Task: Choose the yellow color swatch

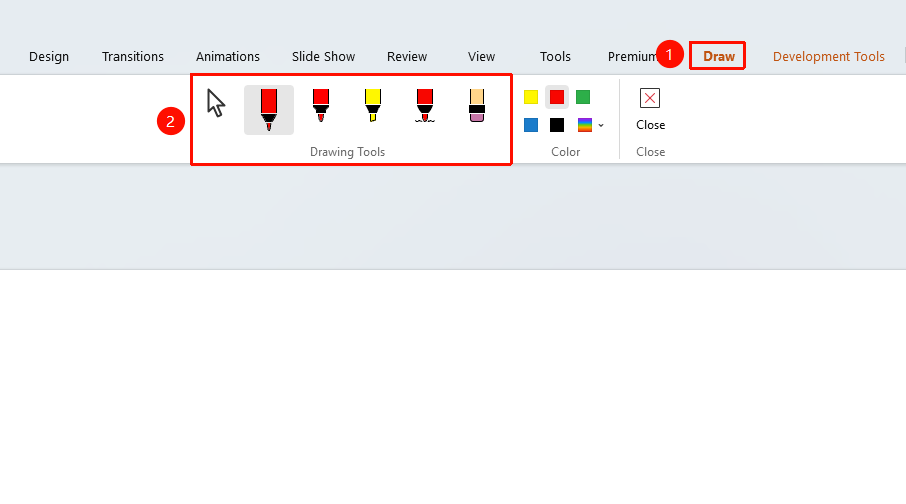Action: [x=530, y=97]
